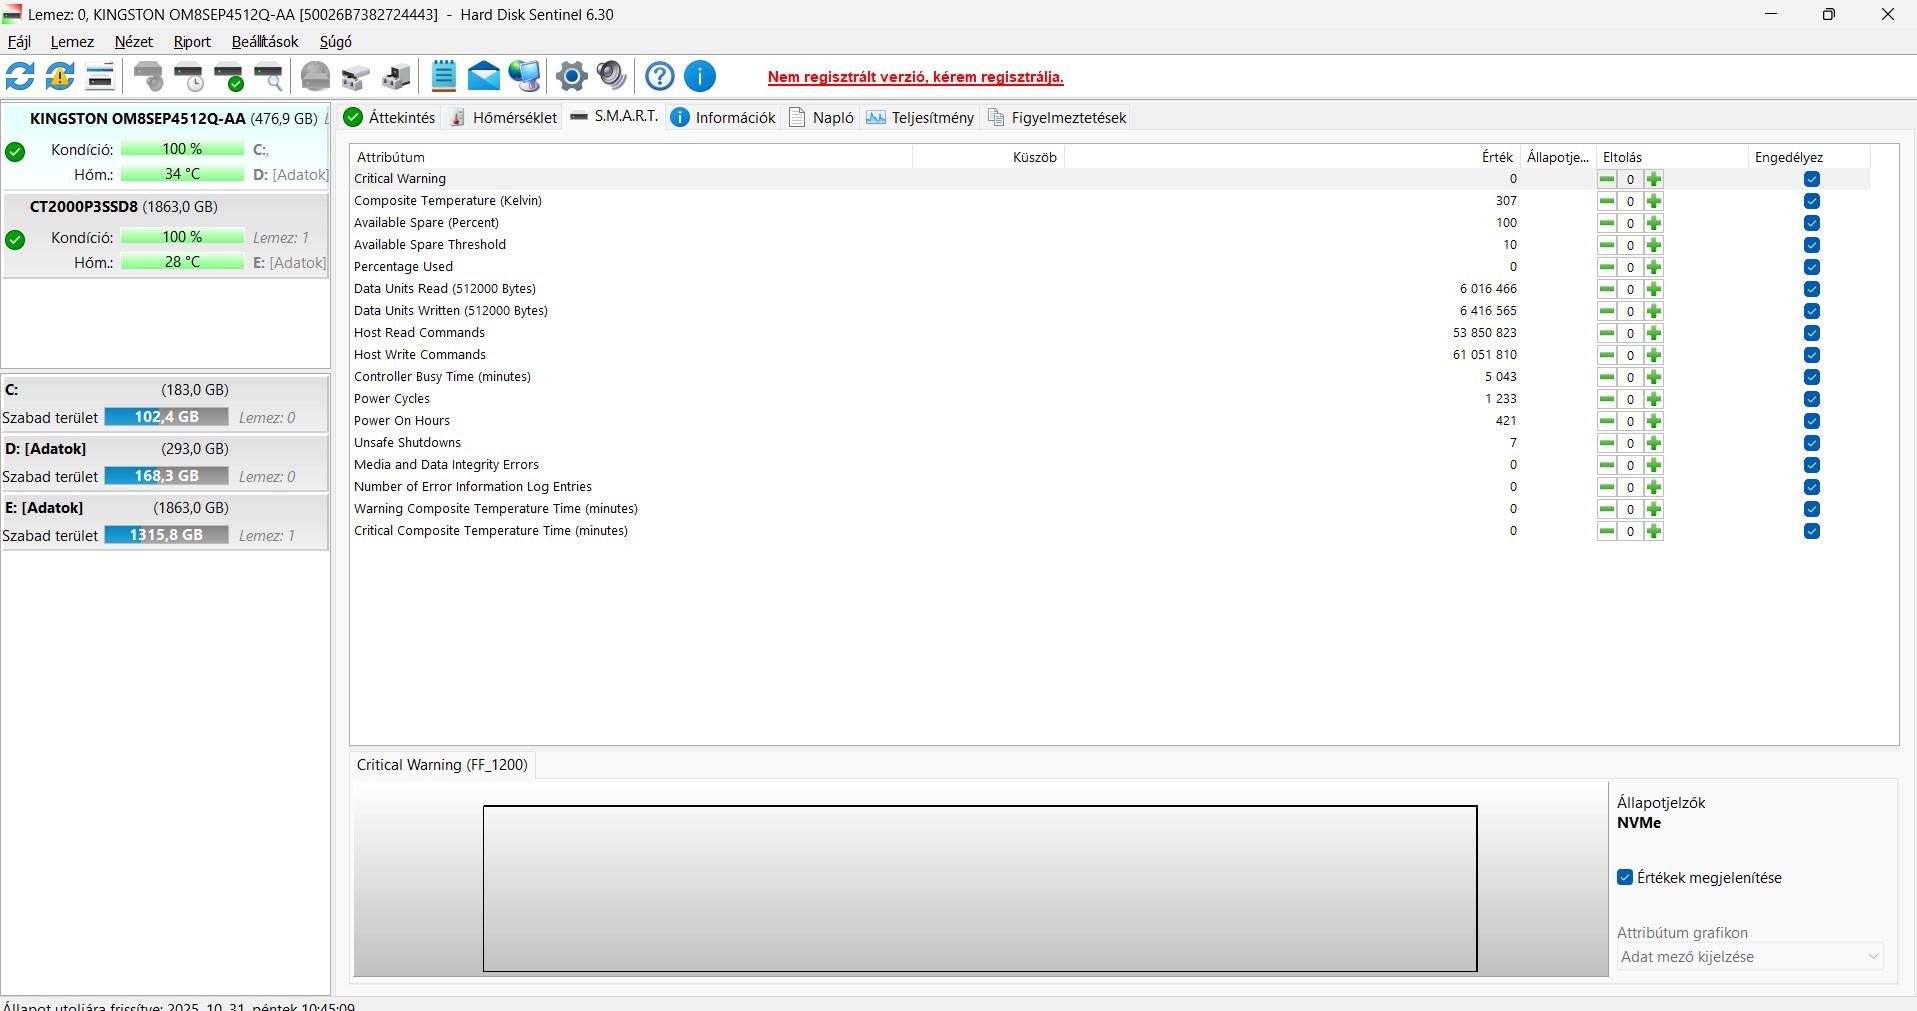The height and width of the screenshot is (1011, 1917).
Task: Switch to the Hőmérséklet tab
Action: coord(503,117)
